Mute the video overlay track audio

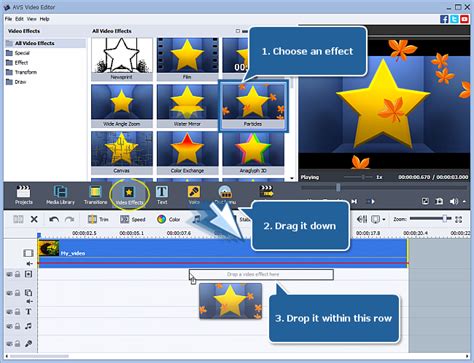pos(29,301)
